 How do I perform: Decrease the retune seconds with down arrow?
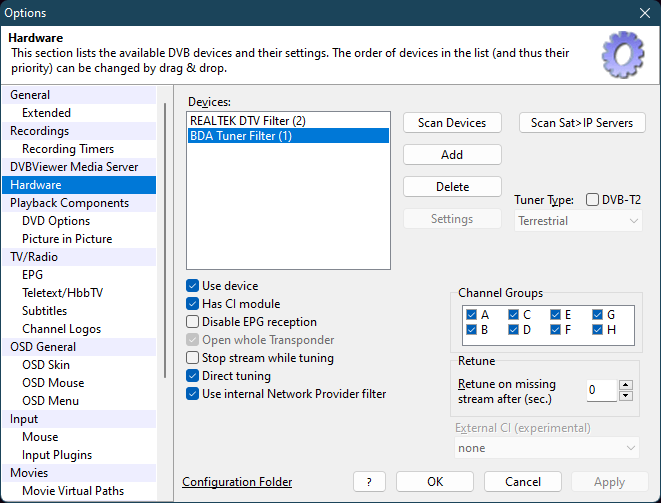click(625, 395)
